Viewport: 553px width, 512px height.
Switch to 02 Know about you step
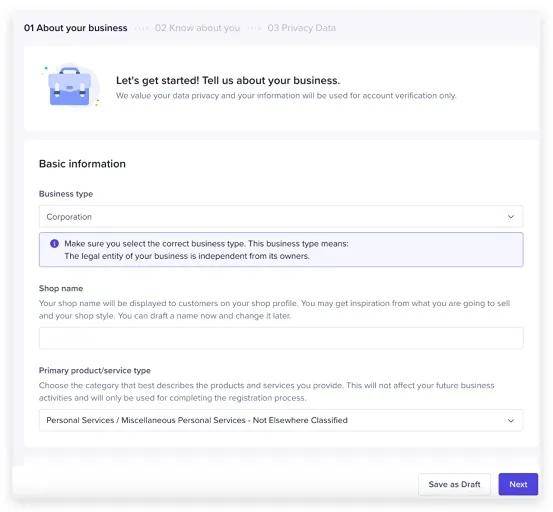197,28
